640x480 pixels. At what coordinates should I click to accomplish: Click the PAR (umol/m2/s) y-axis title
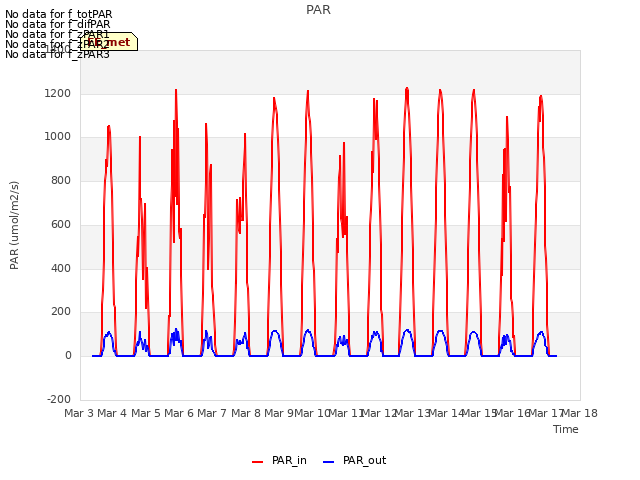pos(14,225)
